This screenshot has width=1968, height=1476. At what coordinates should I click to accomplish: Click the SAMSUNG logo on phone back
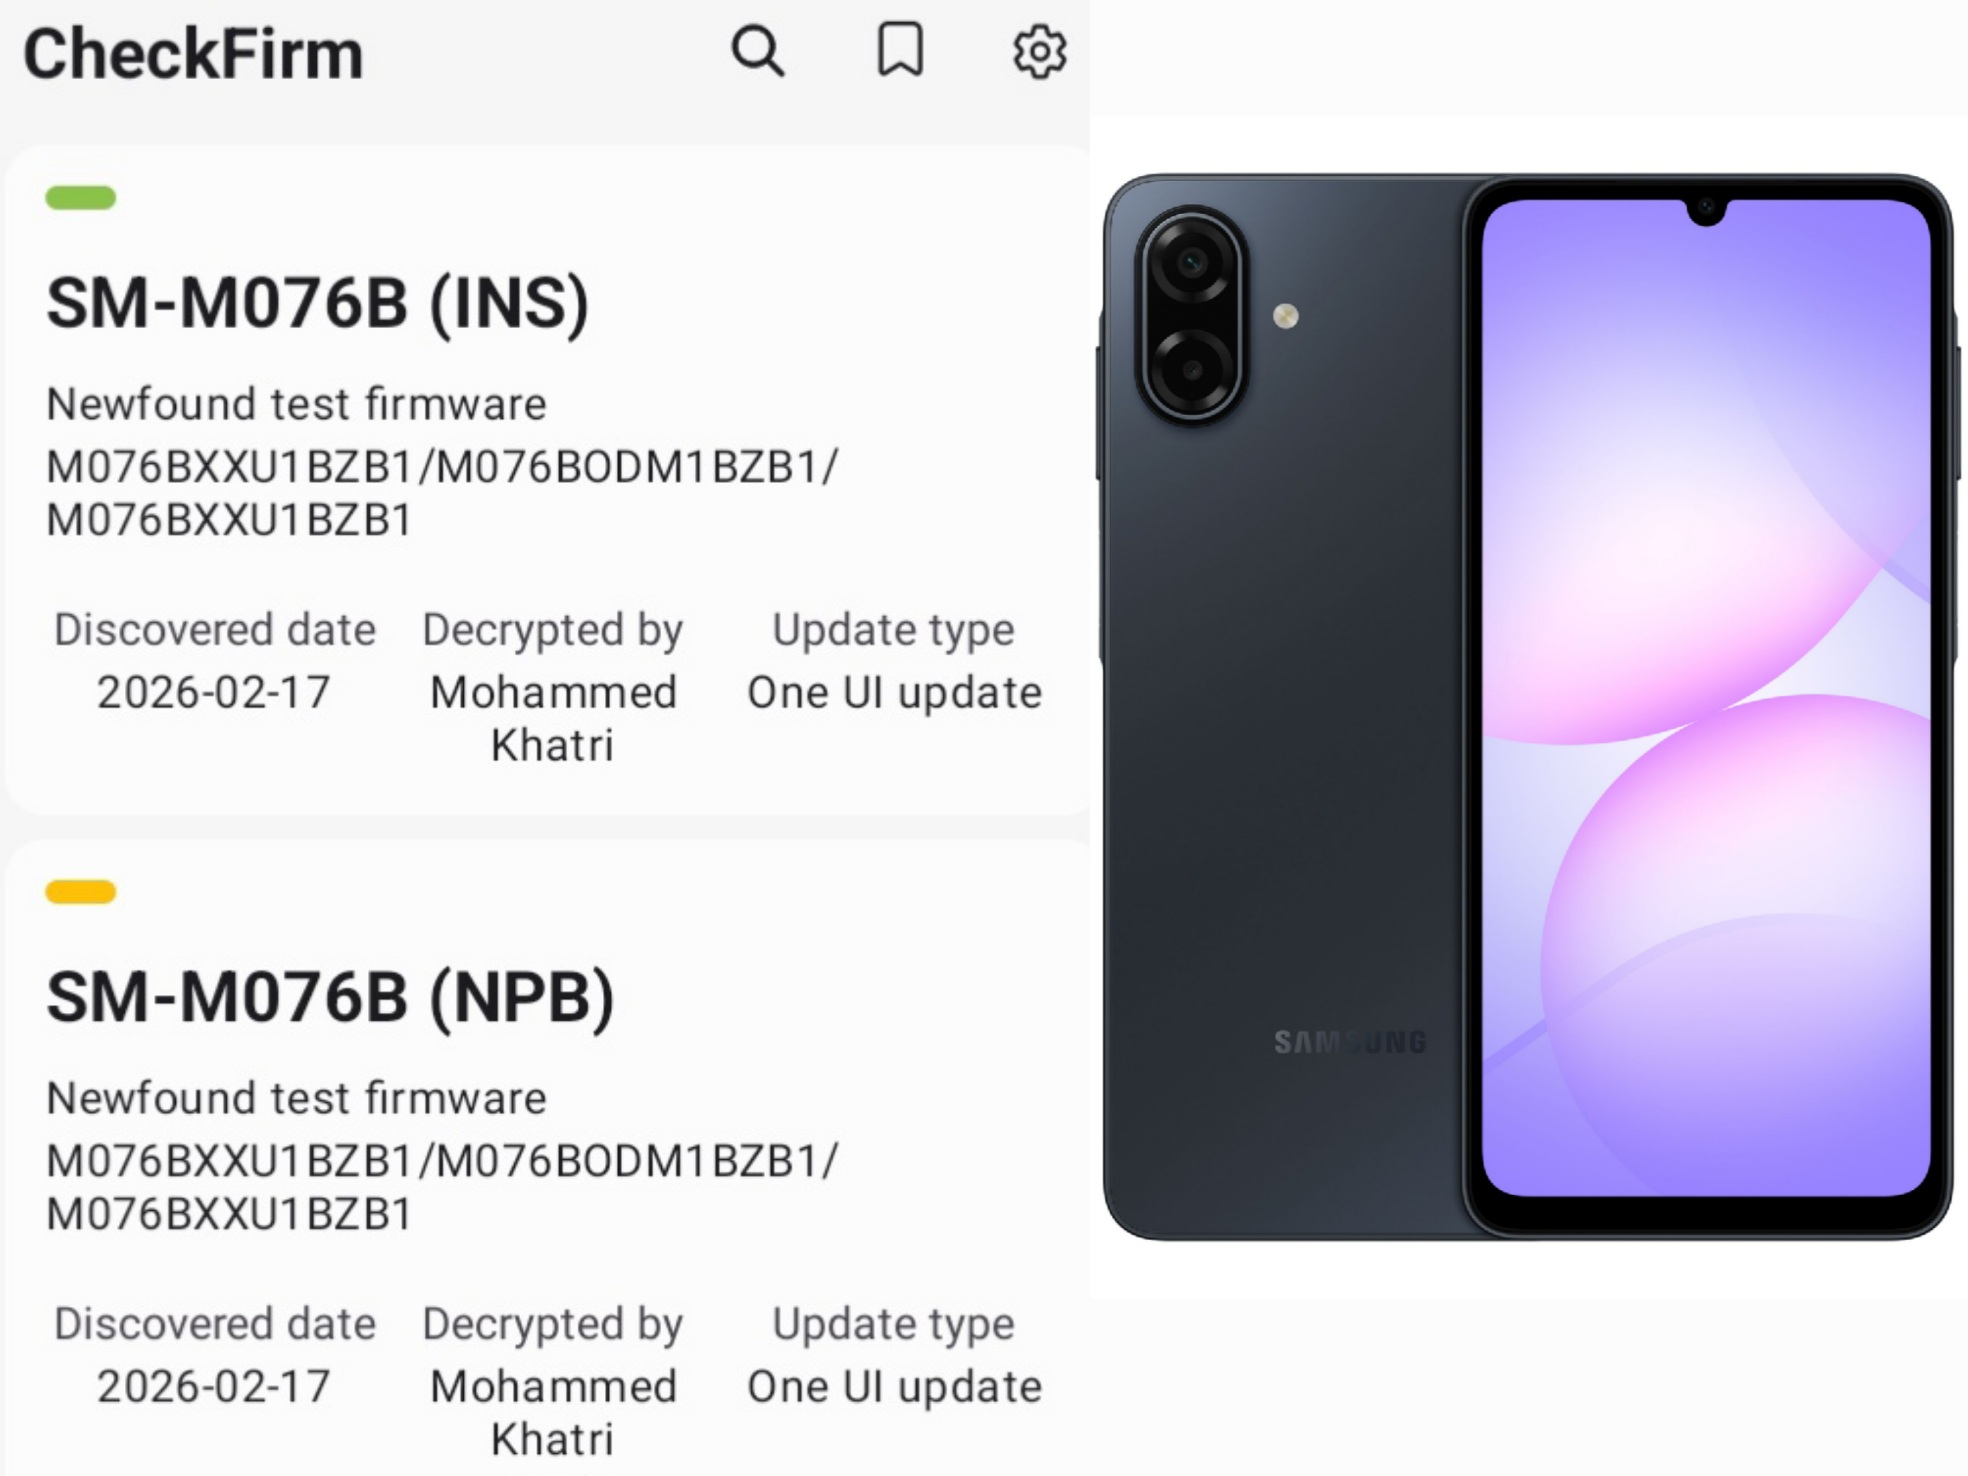click(x=1350, y=1042)
